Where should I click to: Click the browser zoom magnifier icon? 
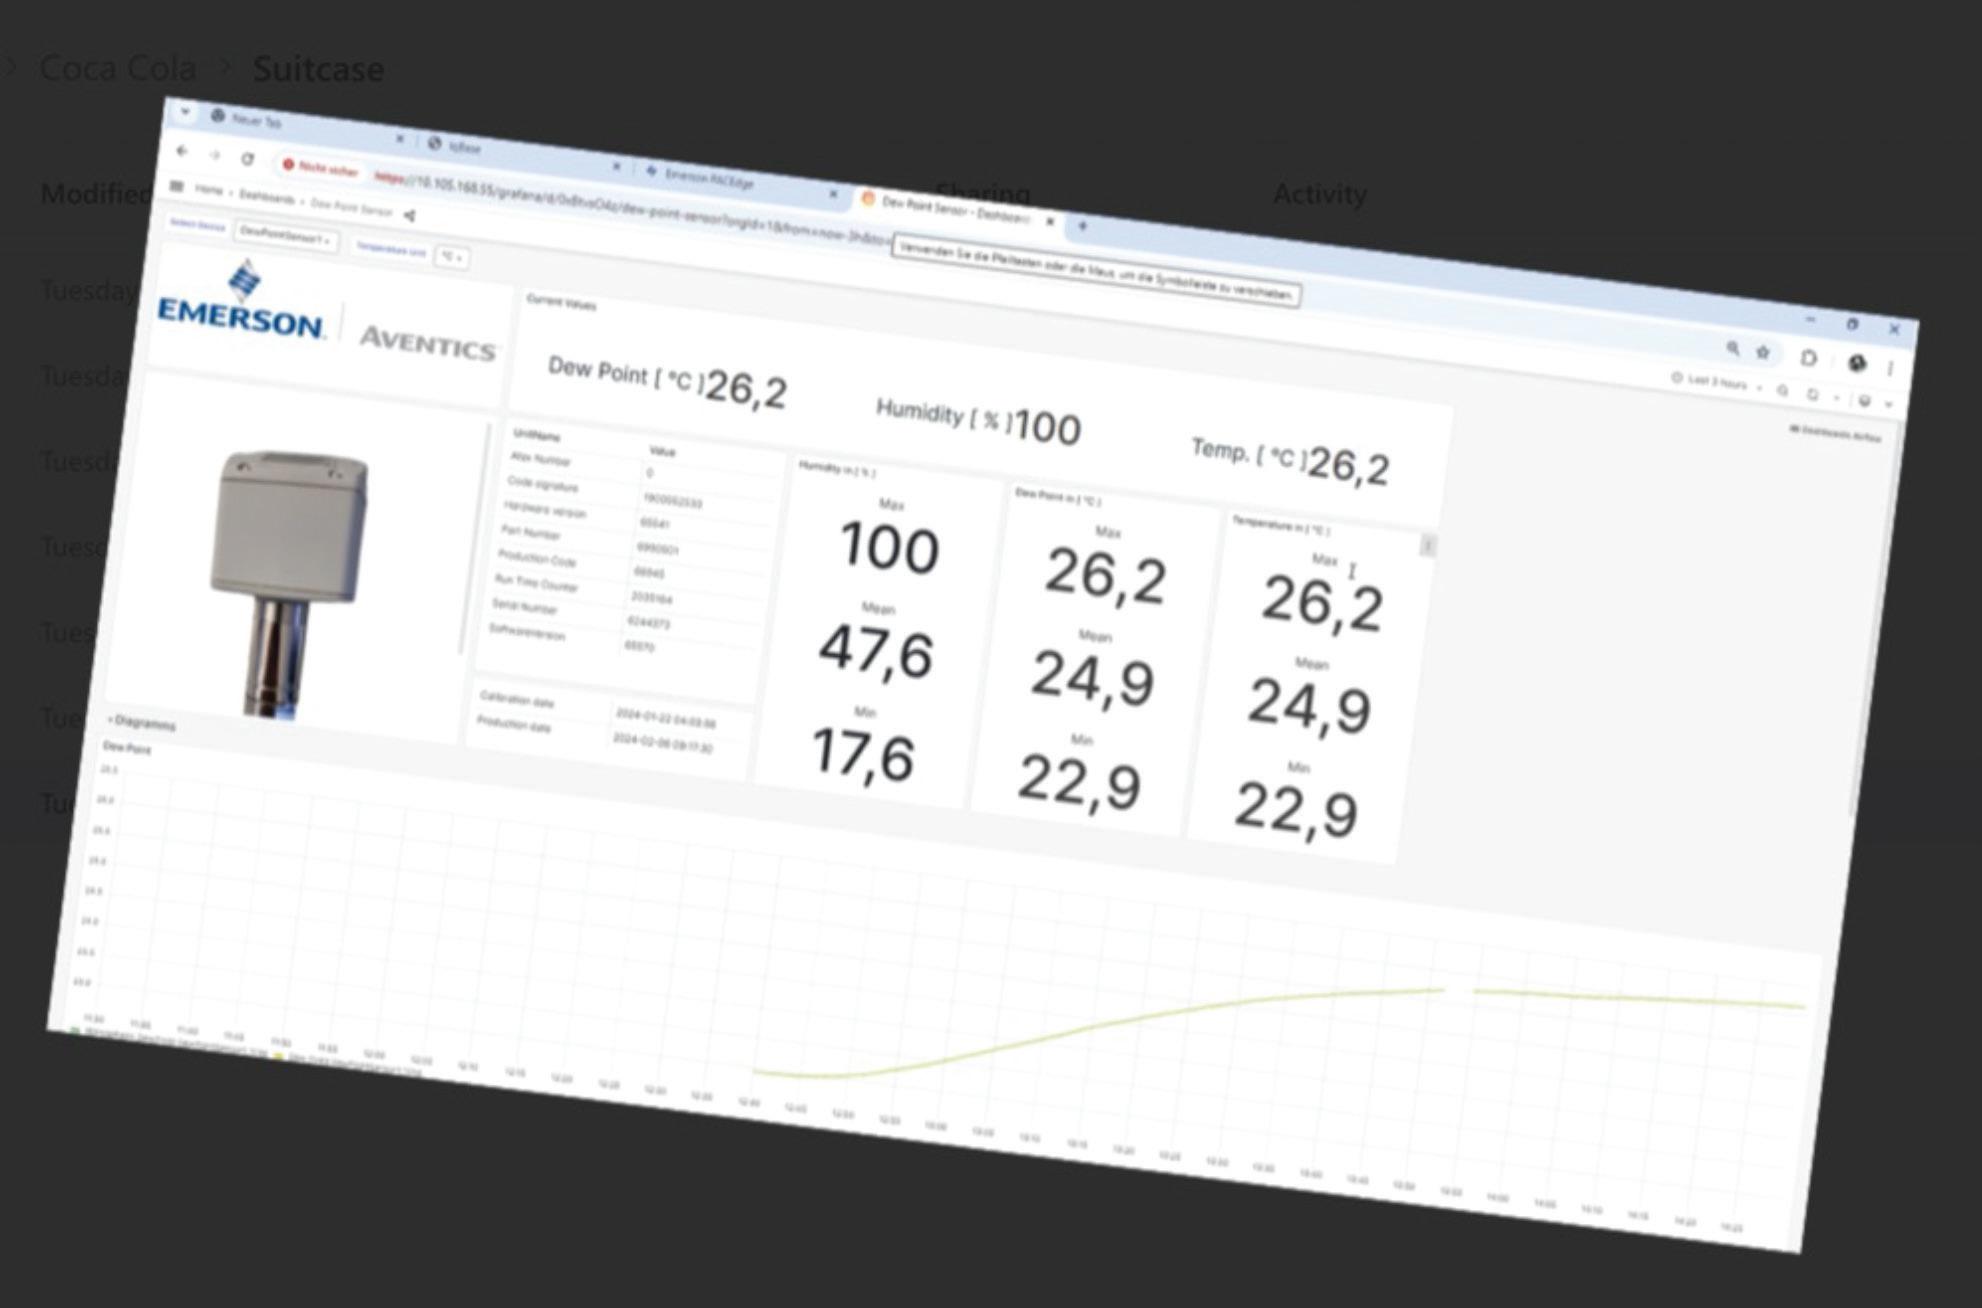point(1732,347)
